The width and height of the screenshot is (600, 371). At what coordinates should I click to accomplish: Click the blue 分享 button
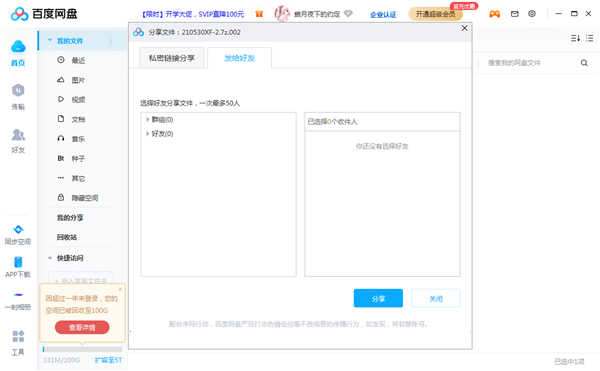click(x=378, y=298)
